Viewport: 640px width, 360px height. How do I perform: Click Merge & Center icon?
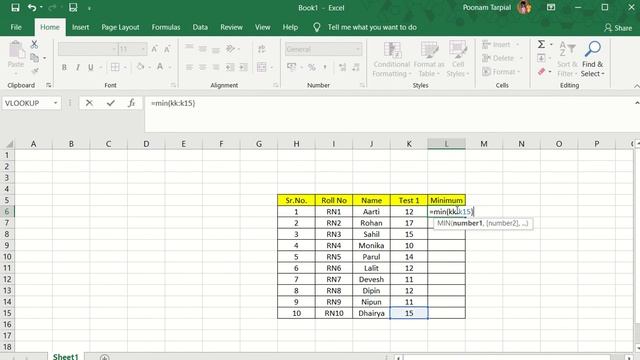tap(262, 67)
